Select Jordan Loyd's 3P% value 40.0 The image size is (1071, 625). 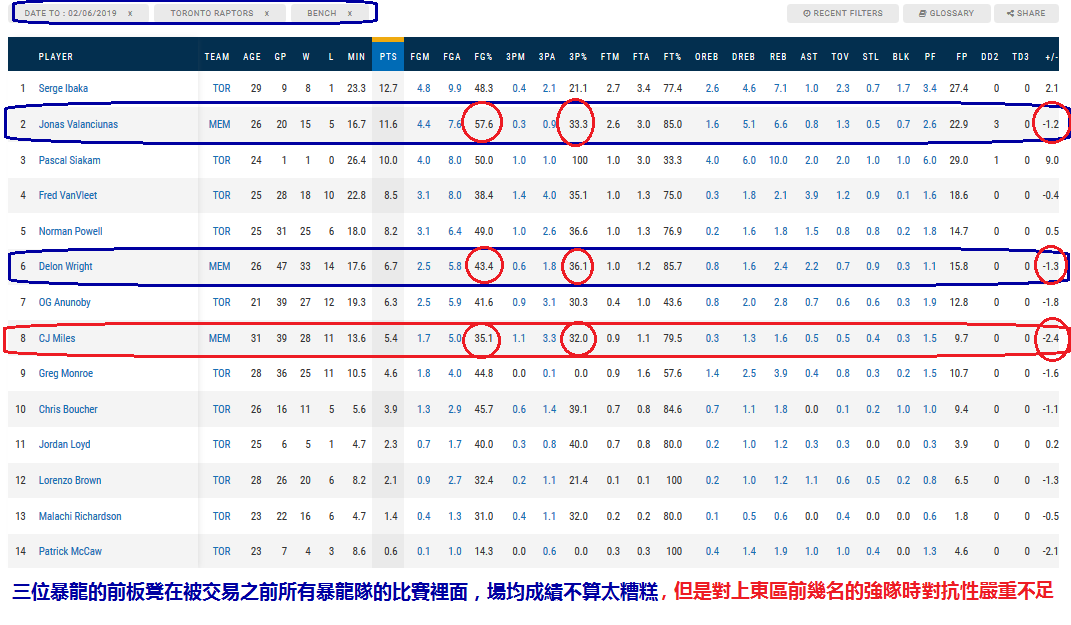tap(578, 445)
